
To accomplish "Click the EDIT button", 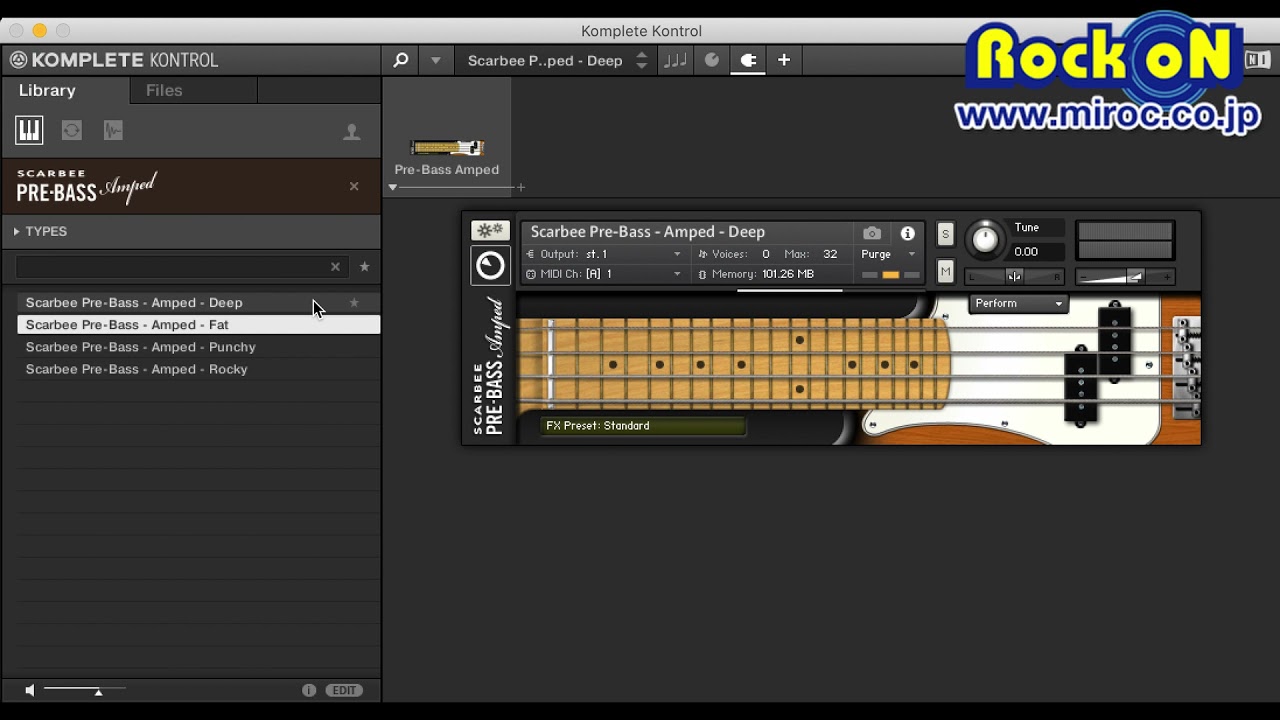I will click(344, 690).
